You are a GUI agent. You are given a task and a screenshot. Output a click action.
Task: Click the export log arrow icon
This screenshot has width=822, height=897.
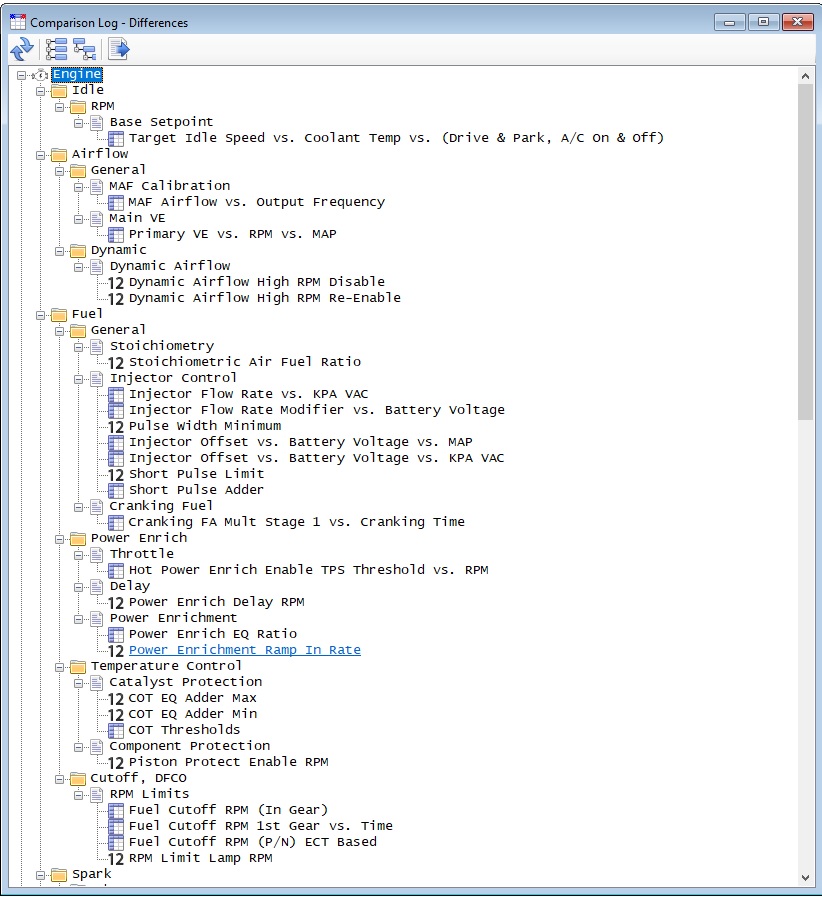click(119, 49)
